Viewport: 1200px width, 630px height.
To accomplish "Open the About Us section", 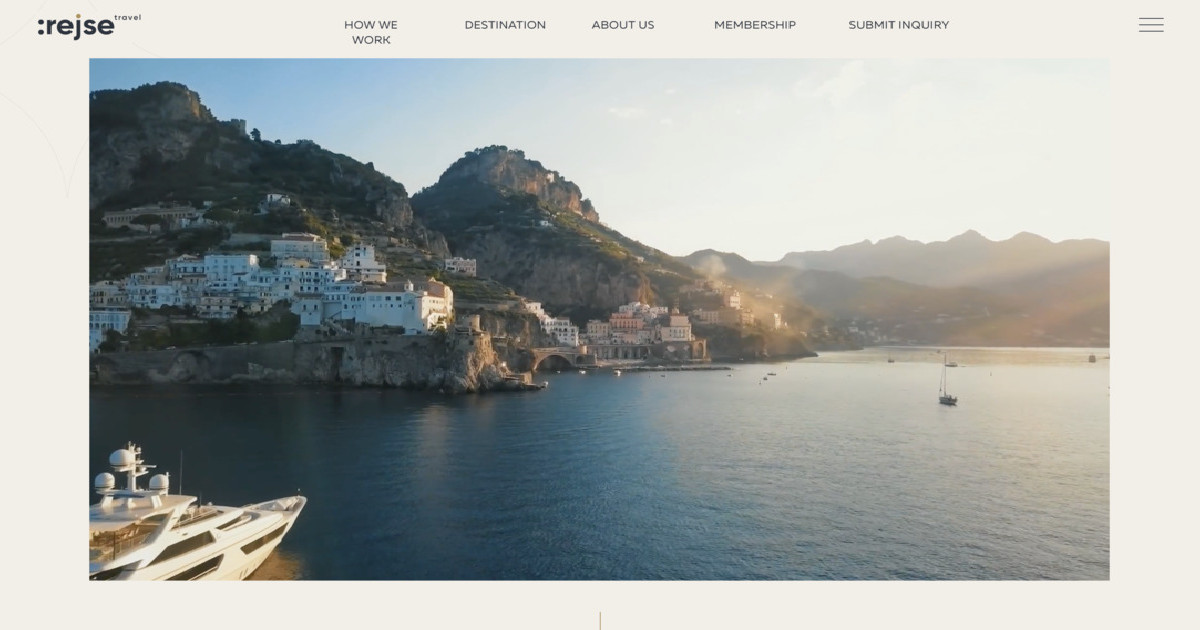I will click(623, 25).
